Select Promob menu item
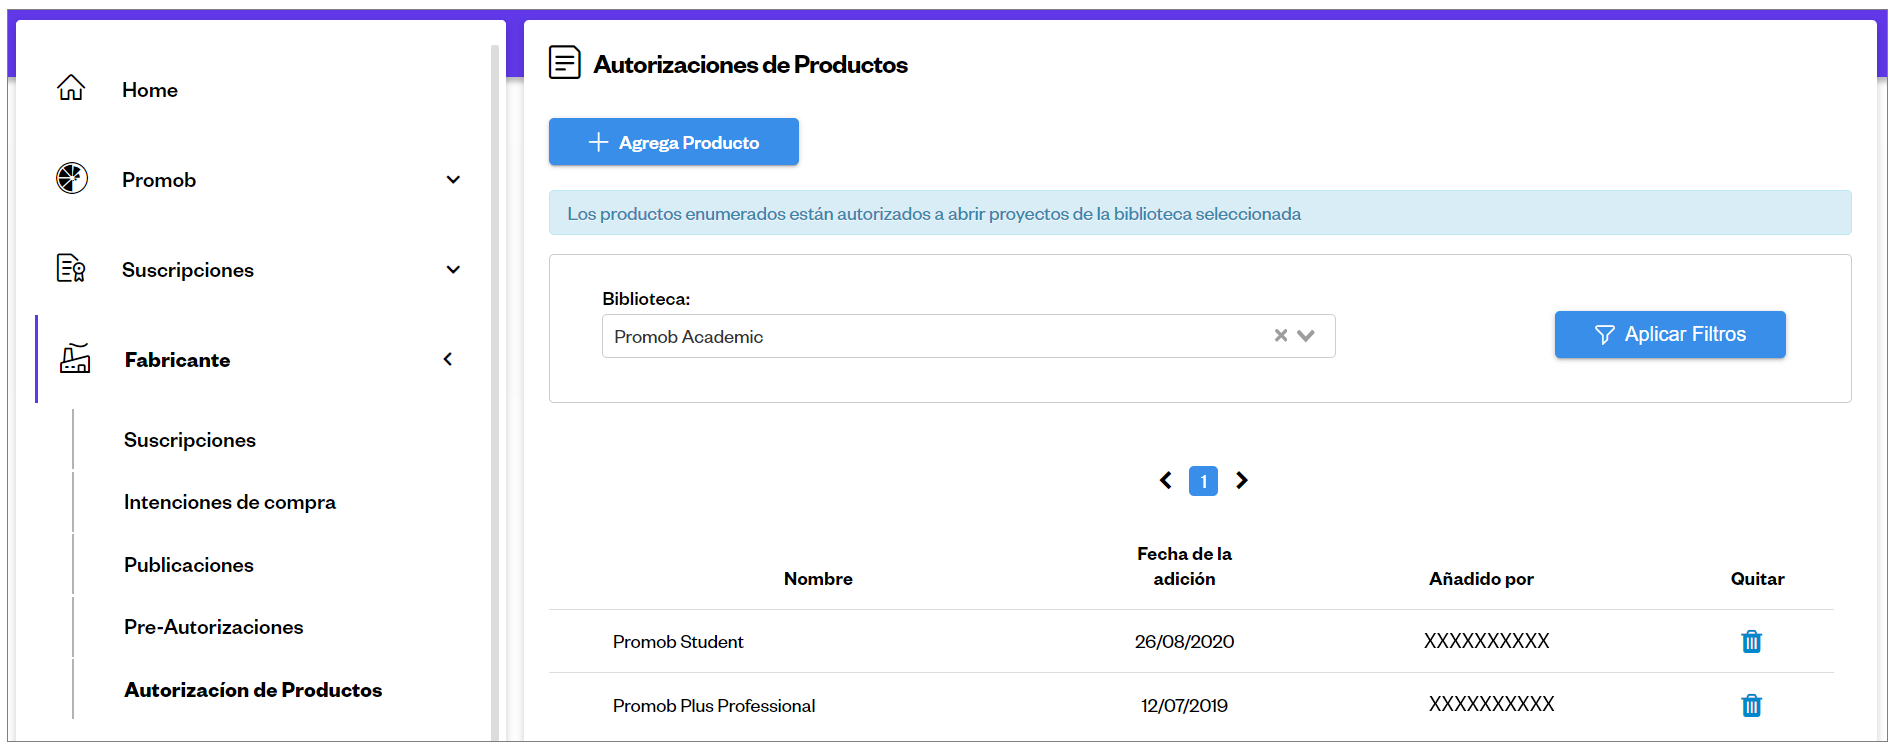 coord(159,180)
